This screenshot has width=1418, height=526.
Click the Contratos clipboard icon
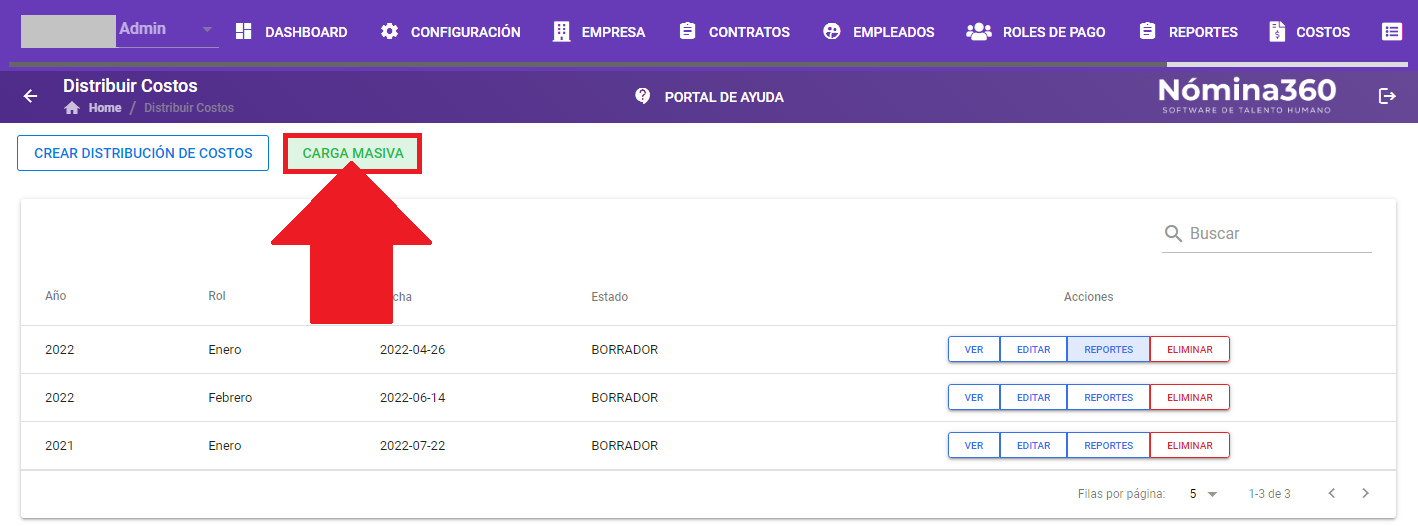point(687,32)
